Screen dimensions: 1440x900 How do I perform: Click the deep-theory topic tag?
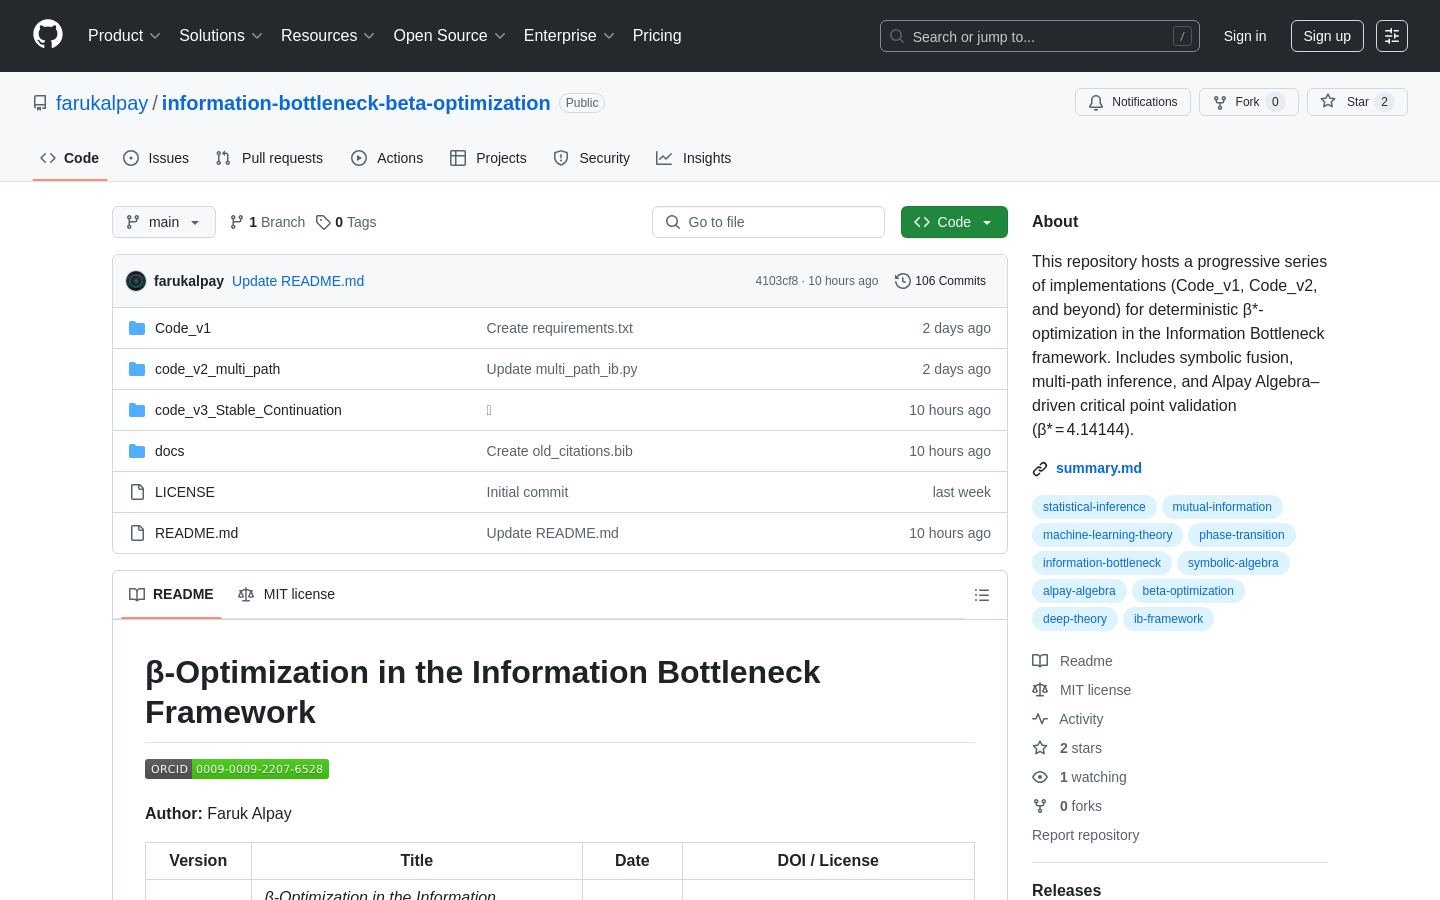[1075, 619]
